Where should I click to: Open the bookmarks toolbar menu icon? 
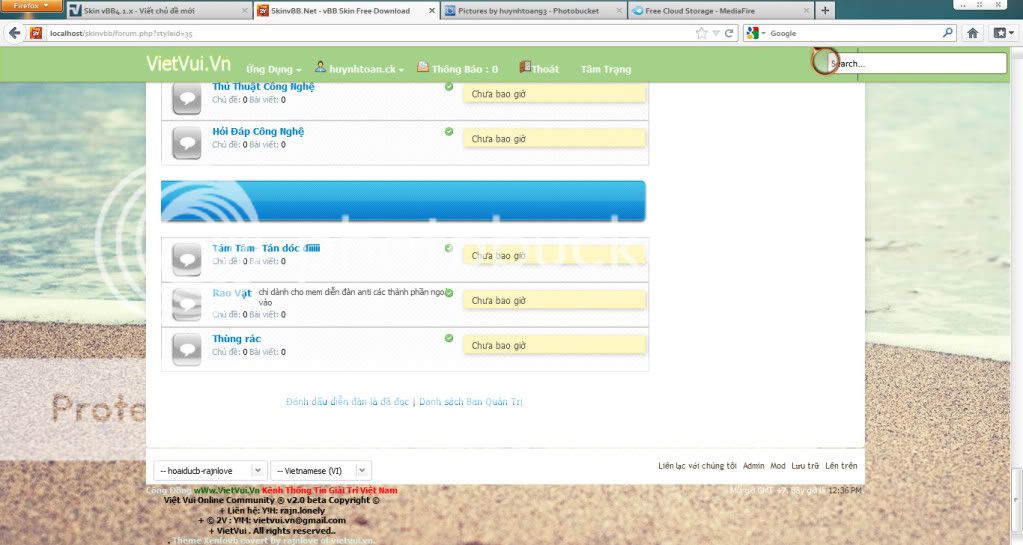coord(1003,33)
